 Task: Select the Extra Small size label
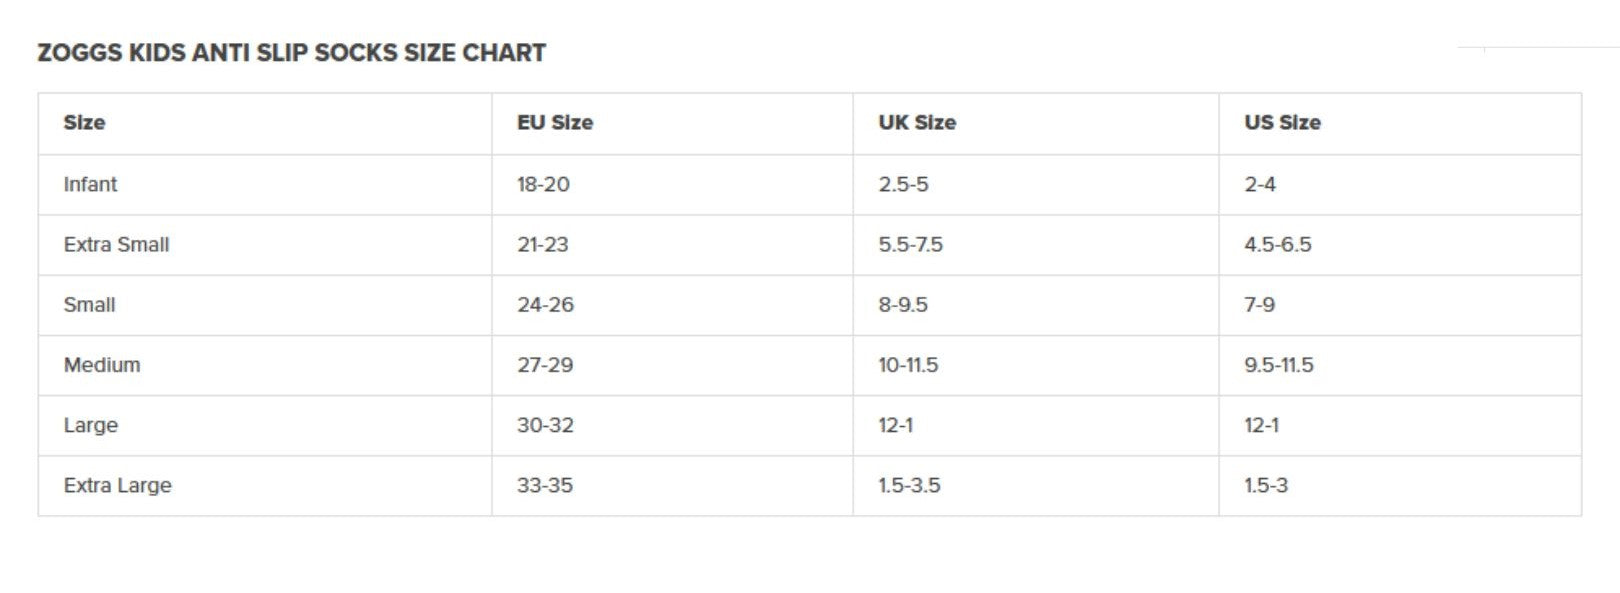[116, 245]
